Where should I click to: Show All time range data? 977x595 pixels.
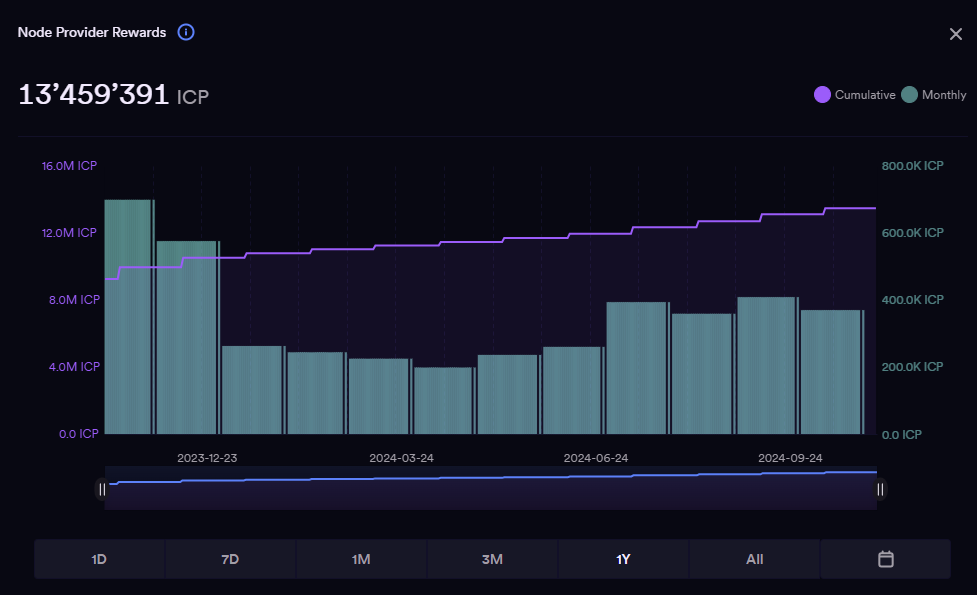pyautogui.click(x=754, y=559)
